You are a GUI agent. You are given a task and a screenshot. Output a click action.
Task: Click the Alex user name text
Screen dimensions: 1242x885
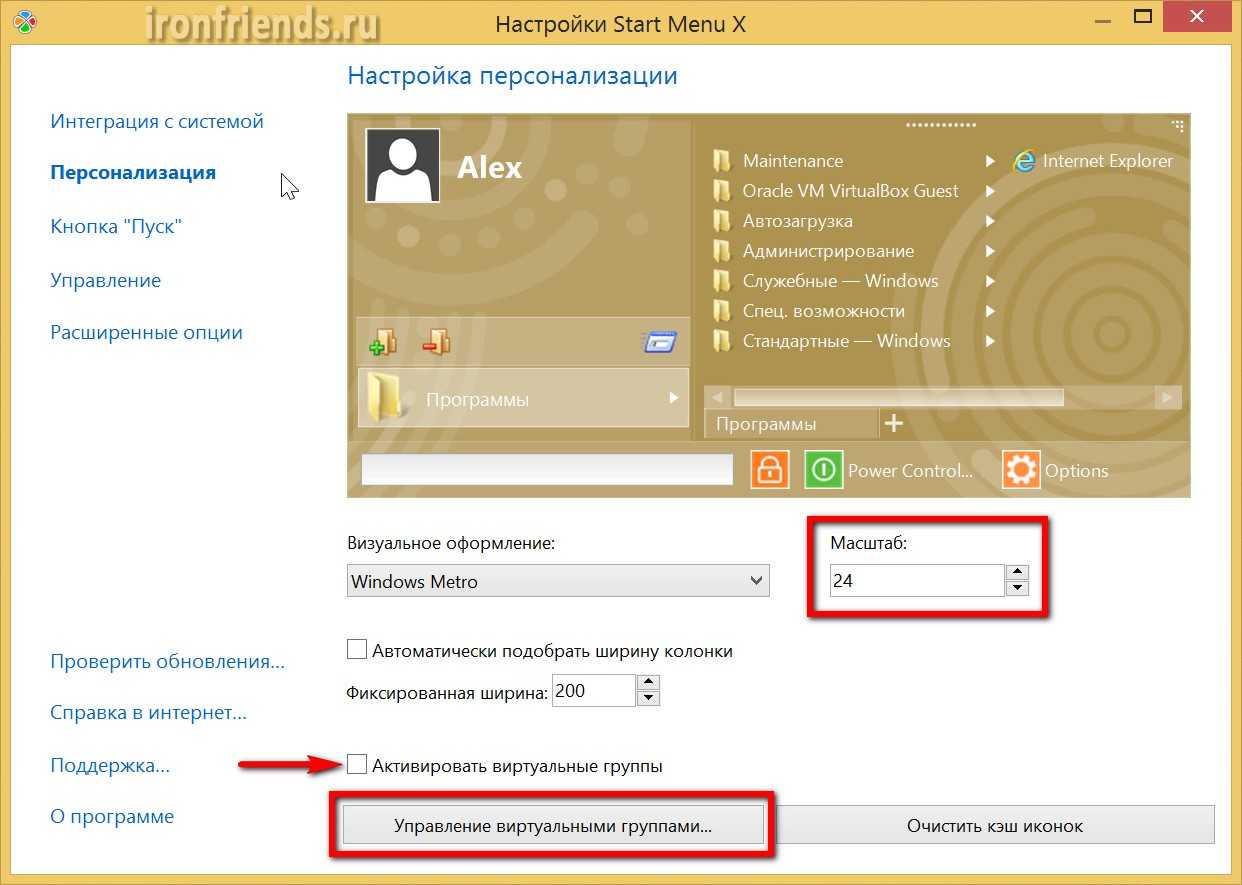(490, 167)
